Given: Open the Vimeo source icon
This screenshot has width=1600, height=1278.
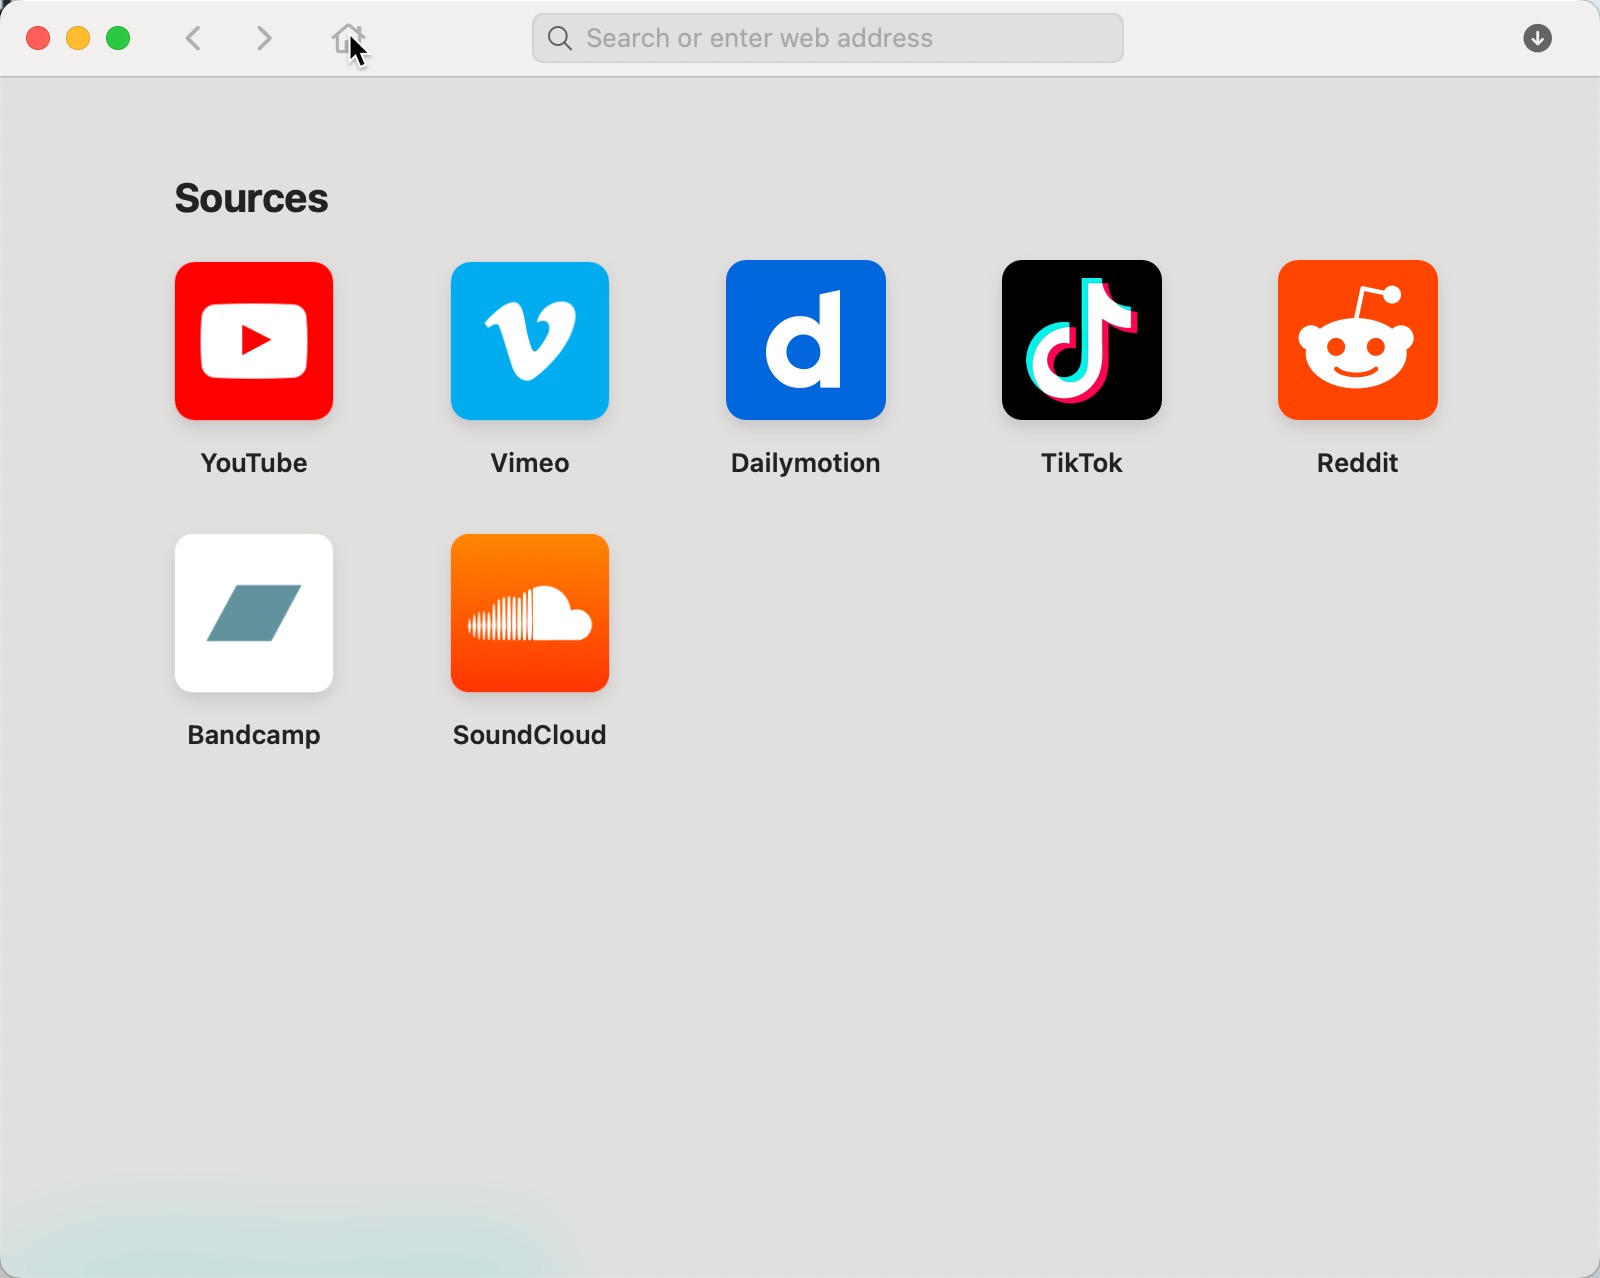Looking at the screenshot, I should click(530, 341).
